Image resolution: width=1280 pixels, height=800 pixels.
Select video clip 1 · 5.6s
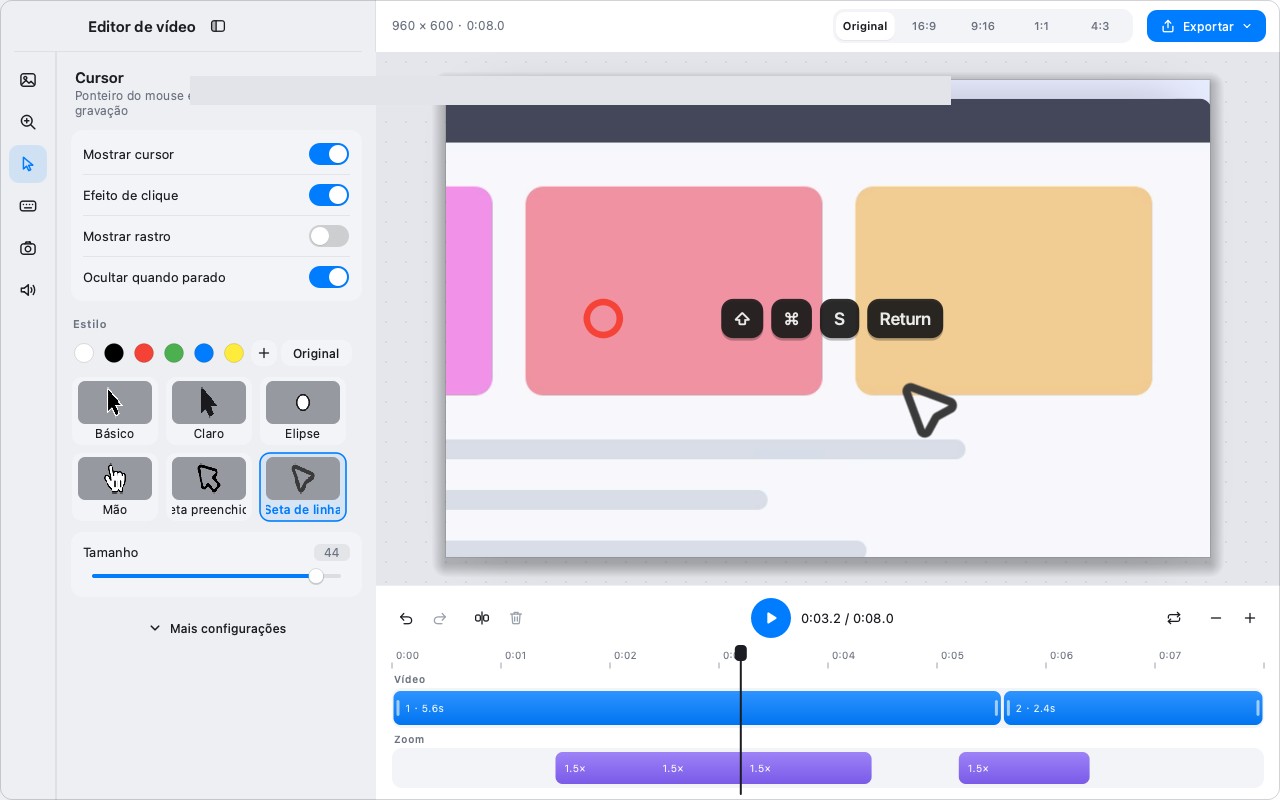coord(697,708)
